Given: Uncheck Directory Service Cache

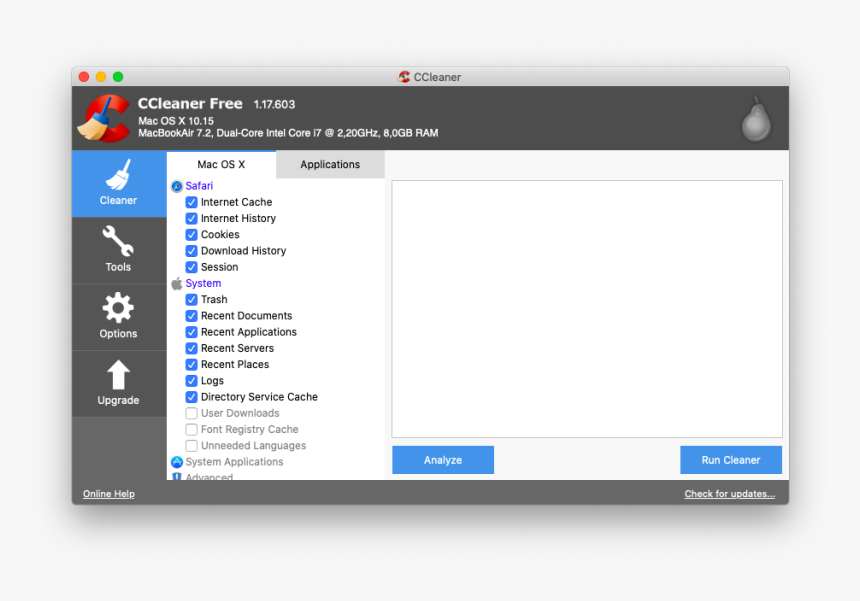Looking at the screenshot, I should coord(191,397).
